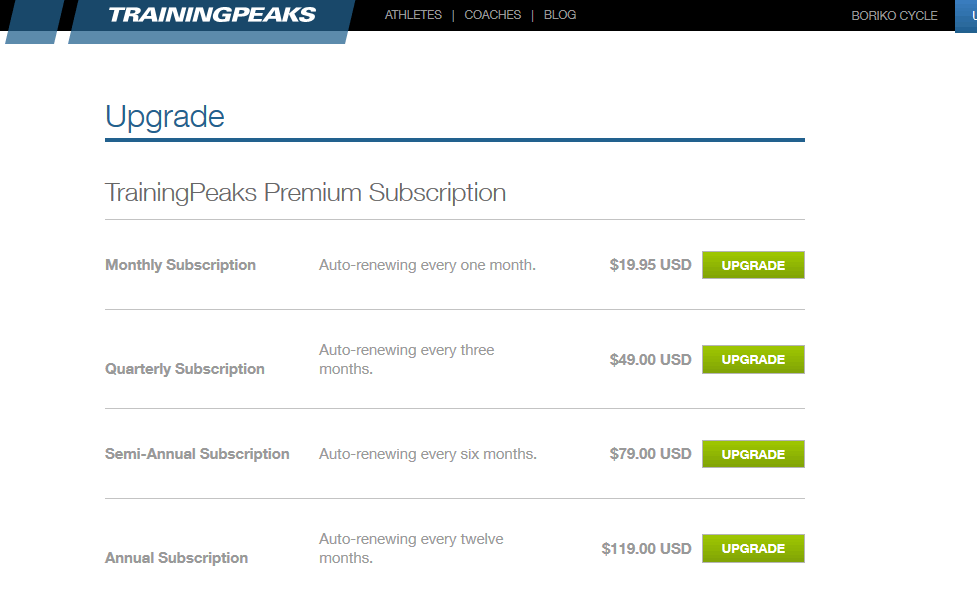Image resolution: width=977 pixels, height=597 pixels.
Task: Go to the Blog page
Action: click(x=560, y=15)
